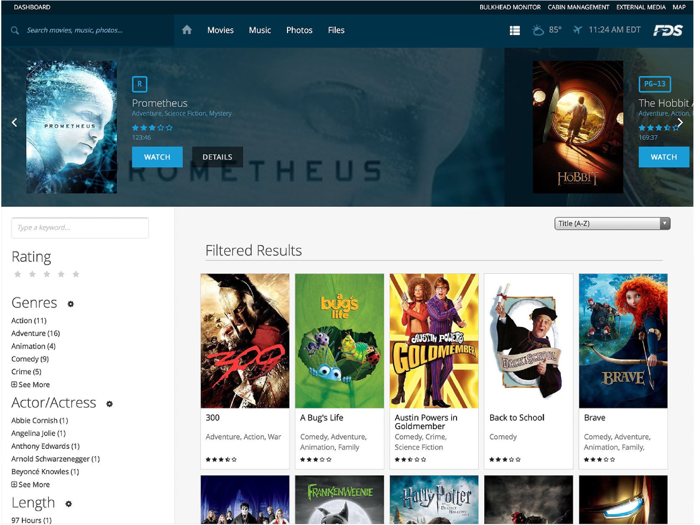Filter by Beyoncé Knowles (1)
The width and height of the screenshot is (700, 525).
[45, 472]
